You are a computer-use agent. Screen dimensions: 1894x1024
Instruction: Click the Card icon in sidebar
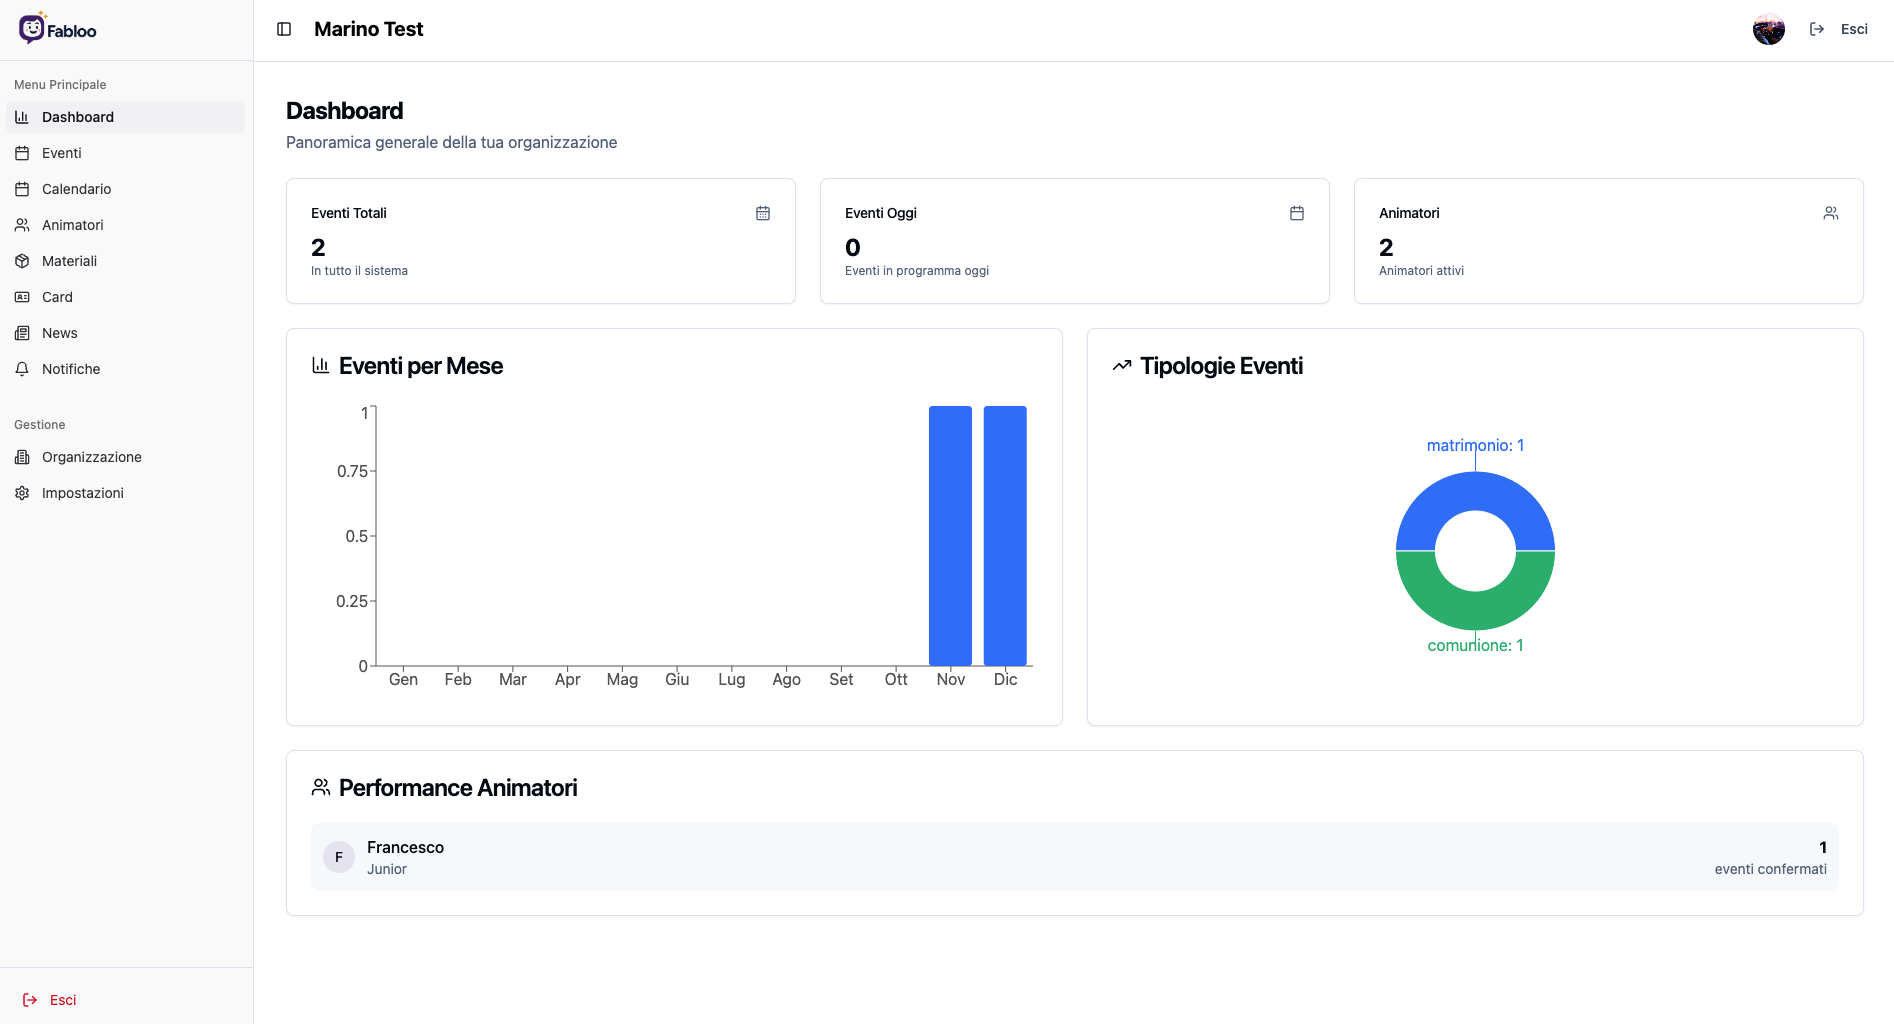pos(22,297)
